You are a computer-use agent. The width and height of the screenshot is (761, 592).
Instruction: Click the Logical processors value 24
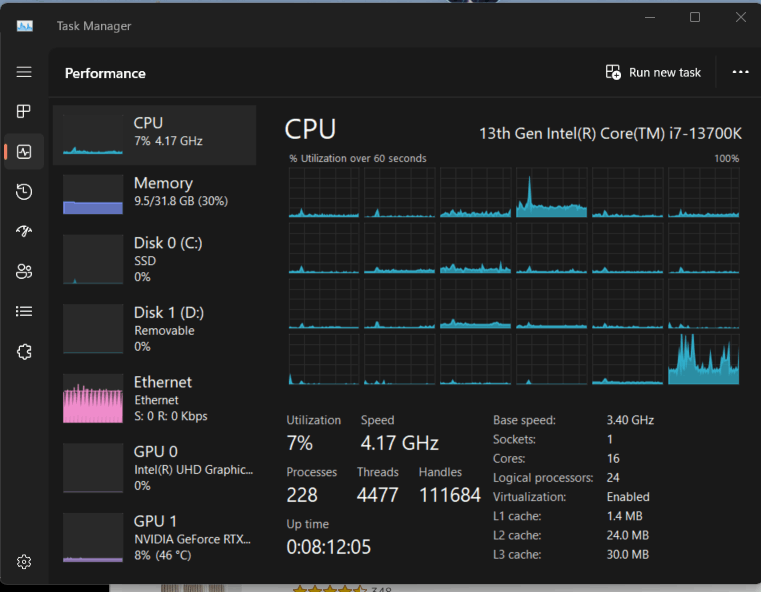(613, 478)
